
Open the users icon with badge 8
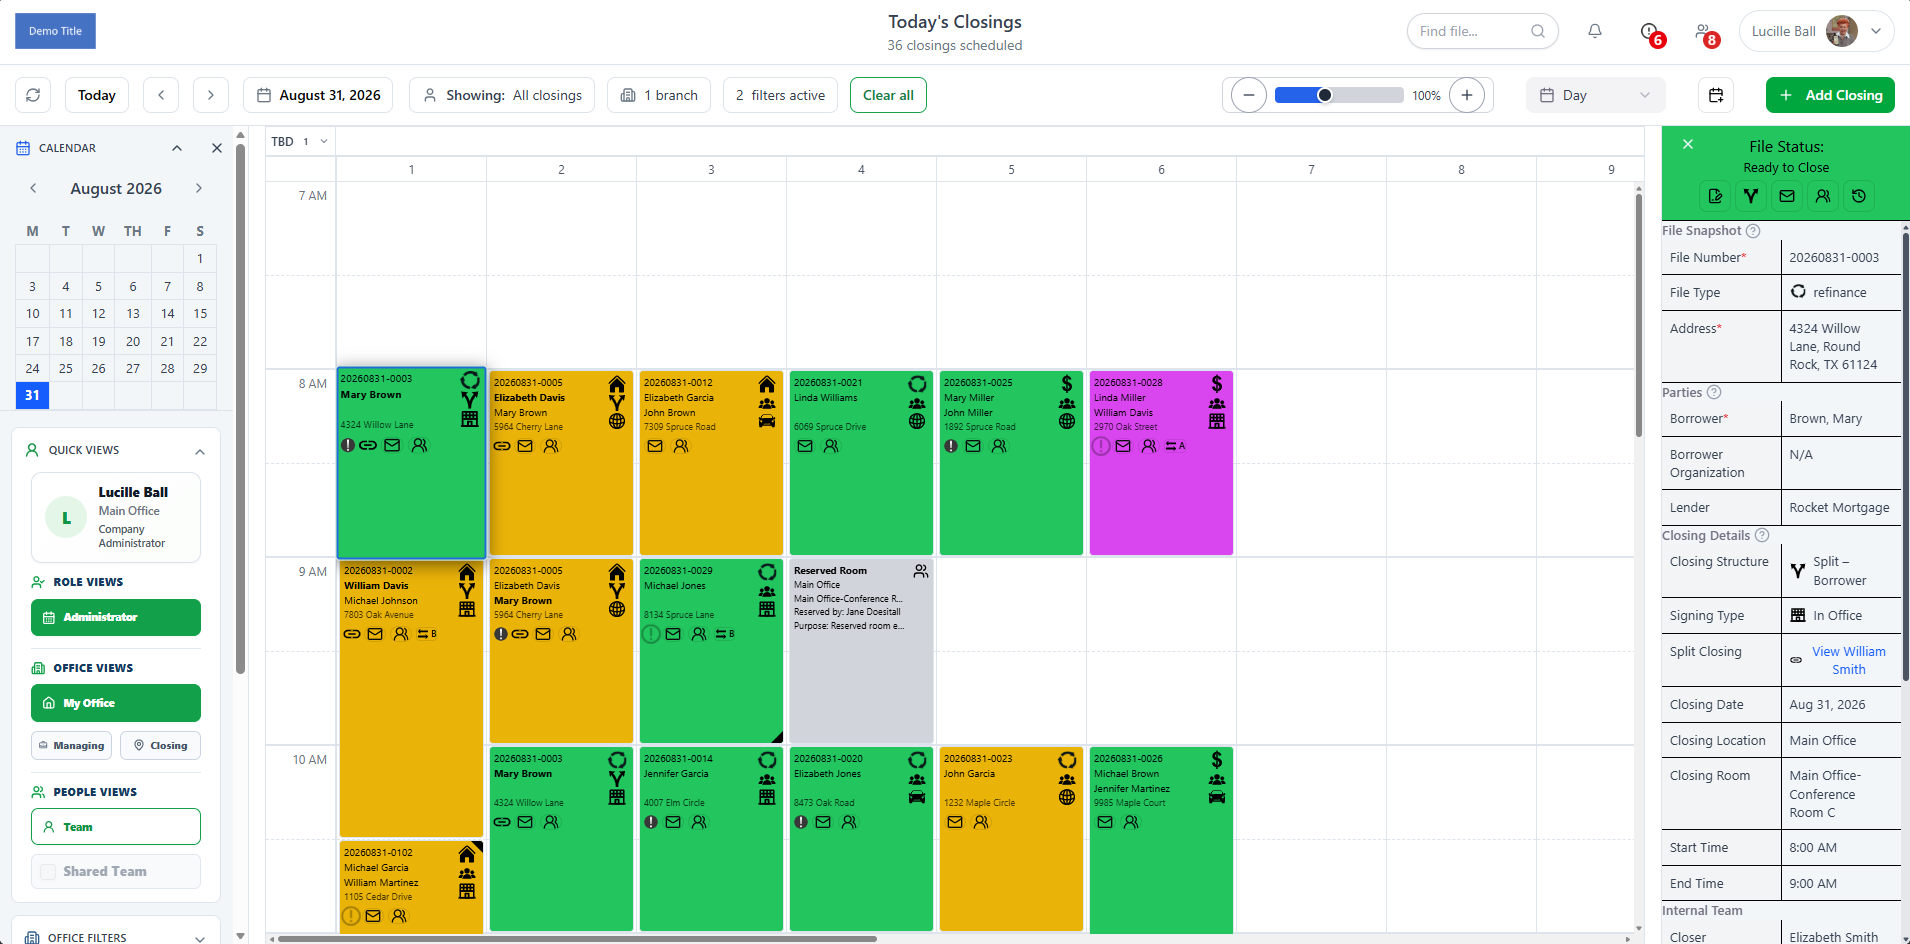click(x=1706, y=33)
